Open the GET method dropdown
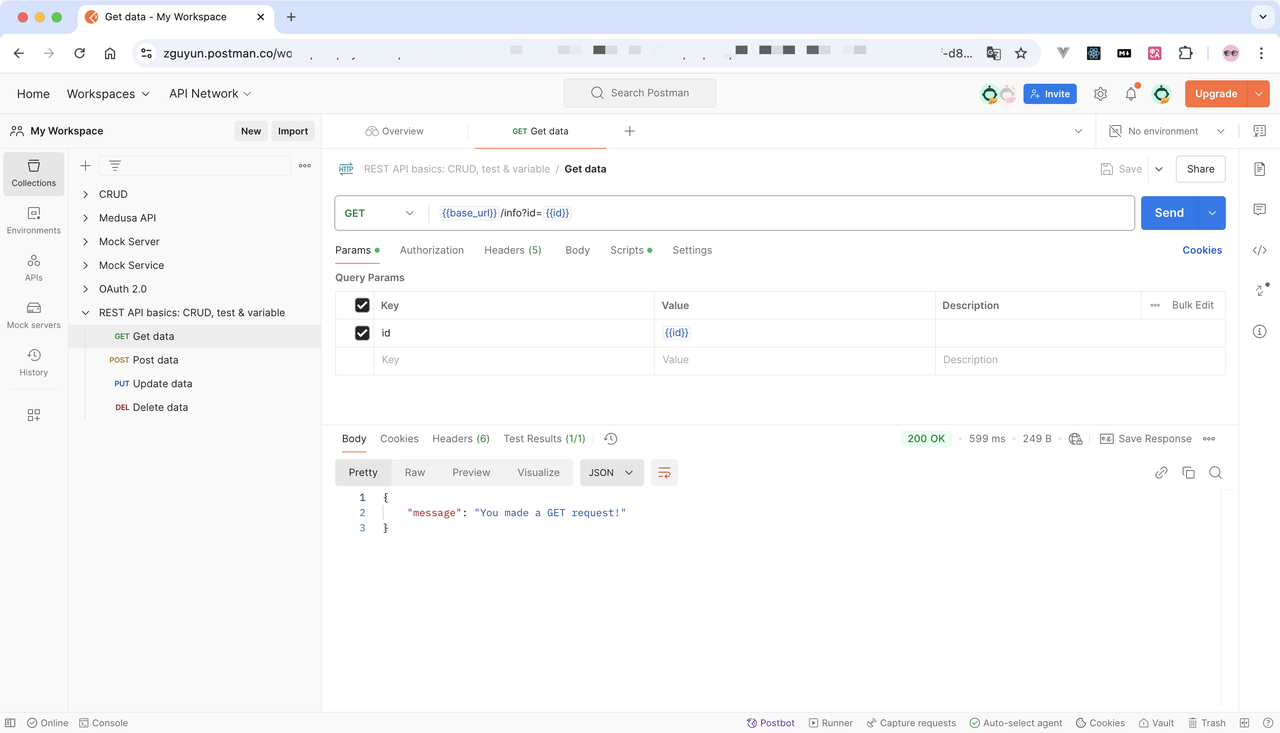Image resolution: width=1280 pixels, height=733 pixels. click(380, 213)
